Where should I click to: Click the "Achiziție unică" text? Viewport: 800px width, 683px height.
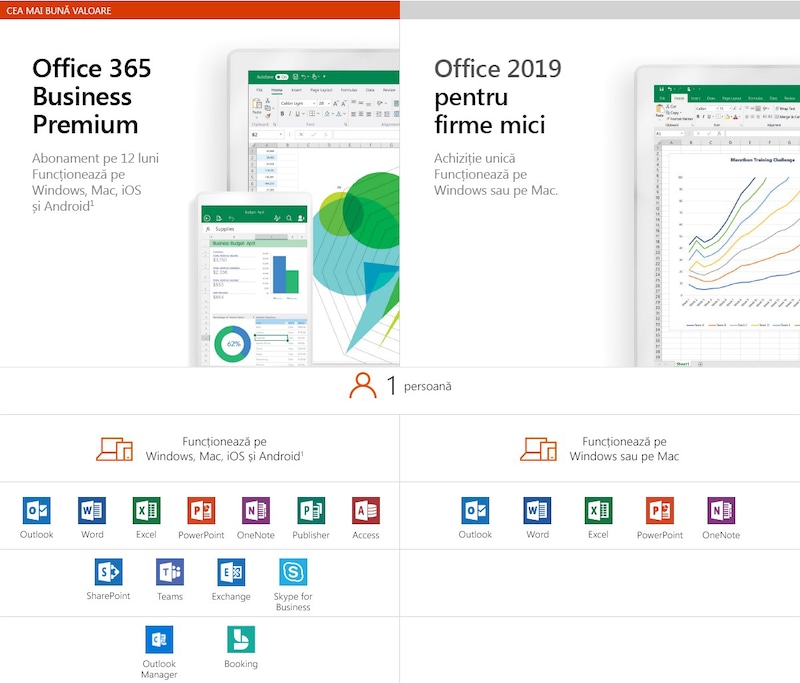pyautogui.click(x=474, y=158)
